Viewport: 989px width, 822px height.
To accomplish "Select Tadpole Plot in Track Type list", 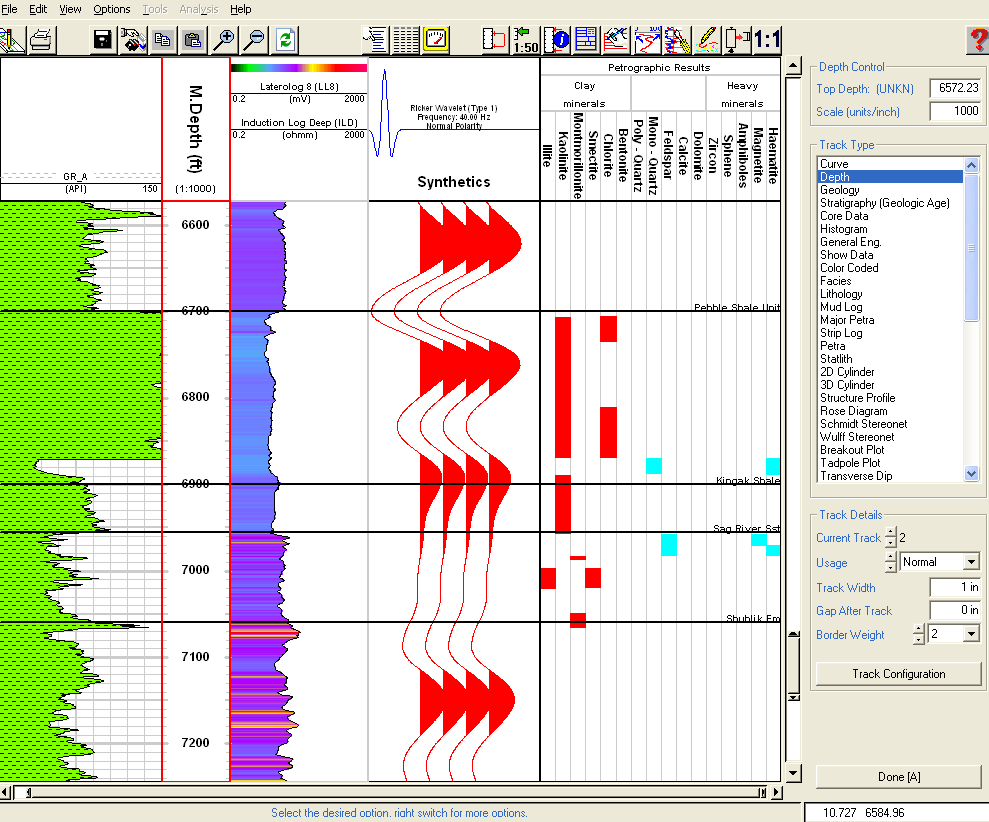I will tap(891, 463).
